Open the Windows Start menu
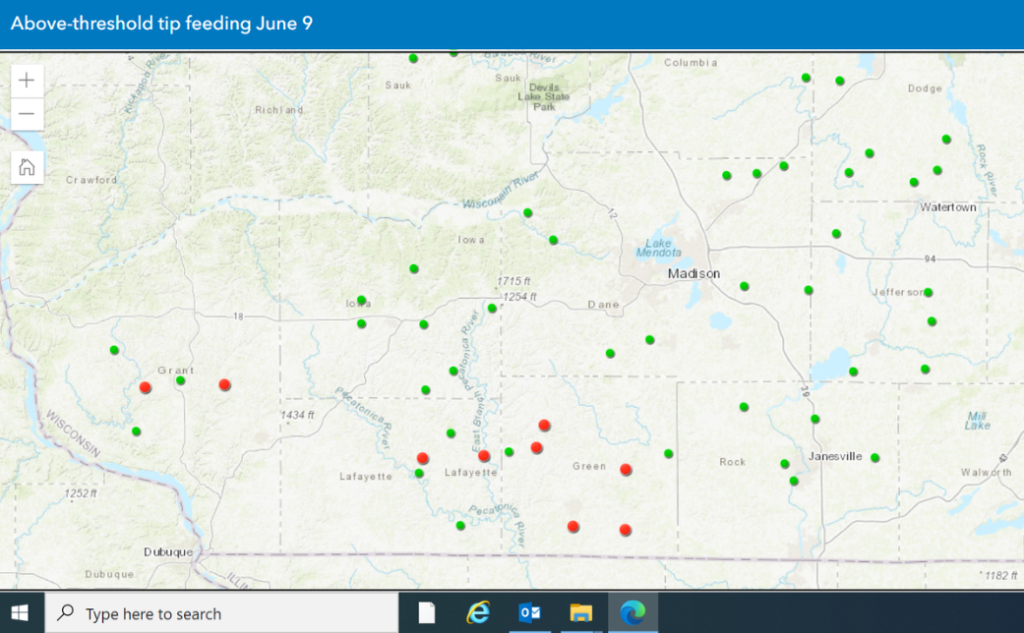Viewport: 1024px width, 633px height. (21, 612)
